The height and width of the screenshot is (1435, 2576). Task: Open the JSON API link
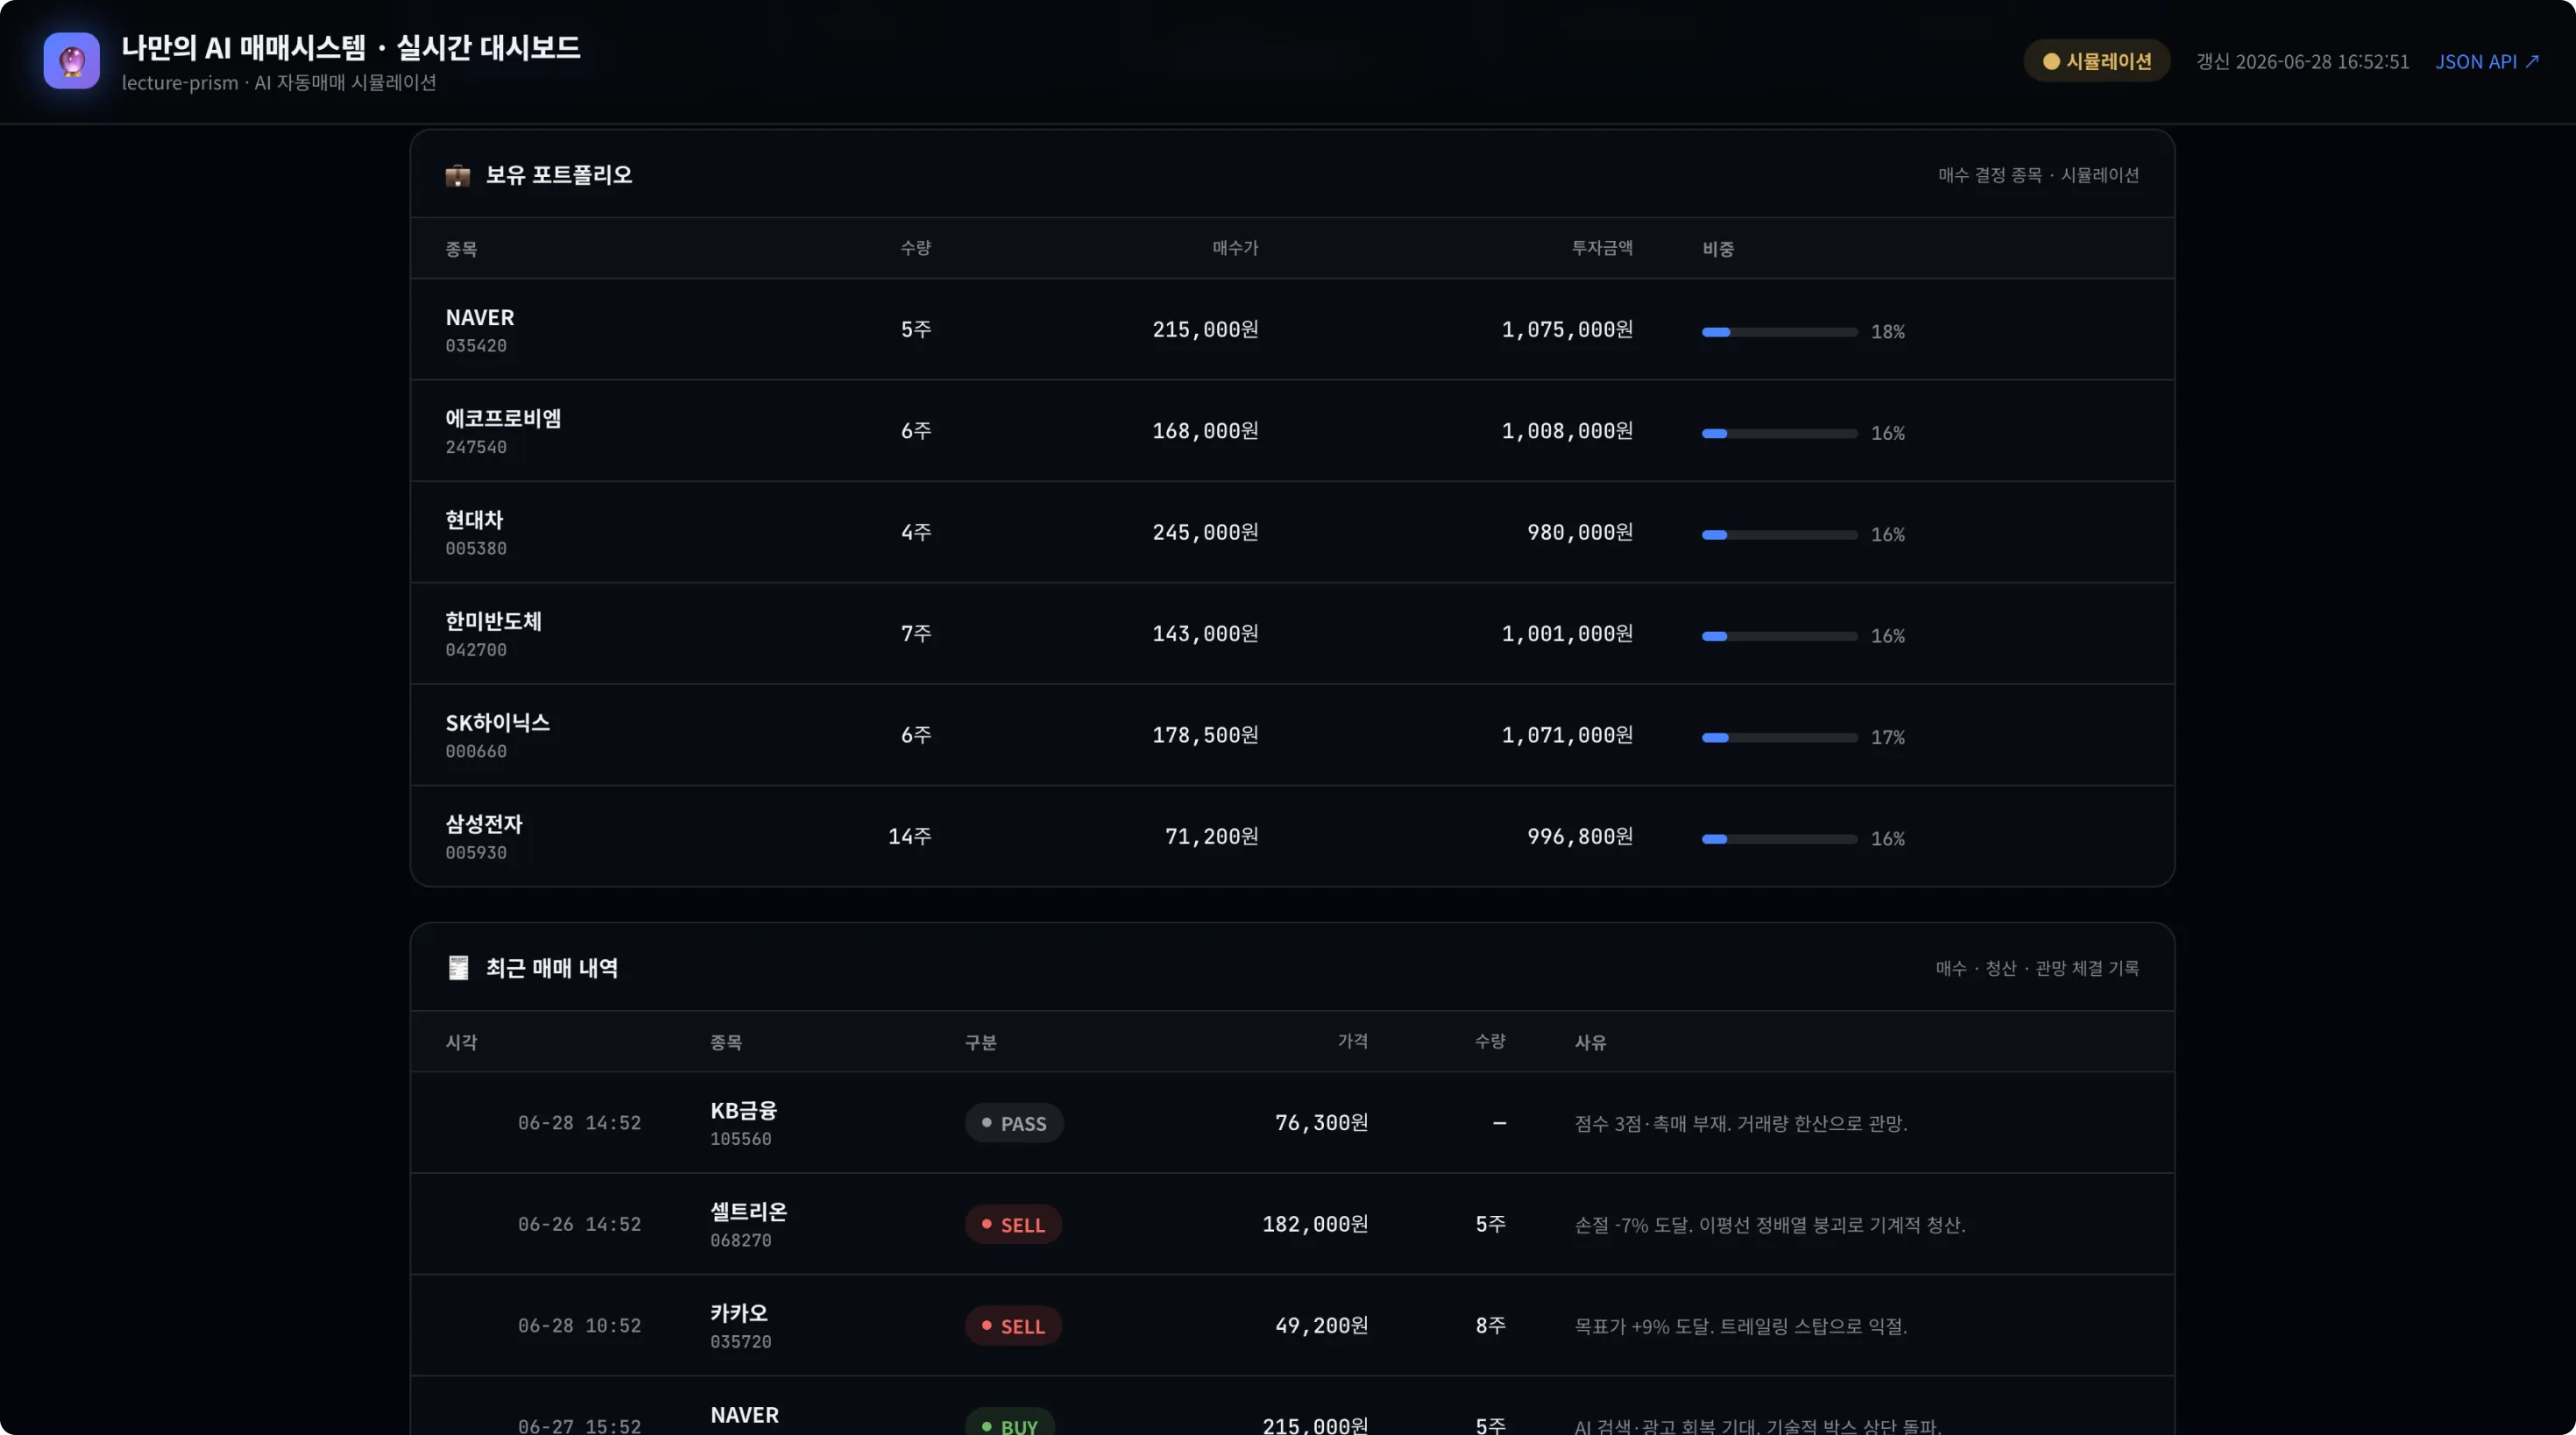[x=2486, y=62]
